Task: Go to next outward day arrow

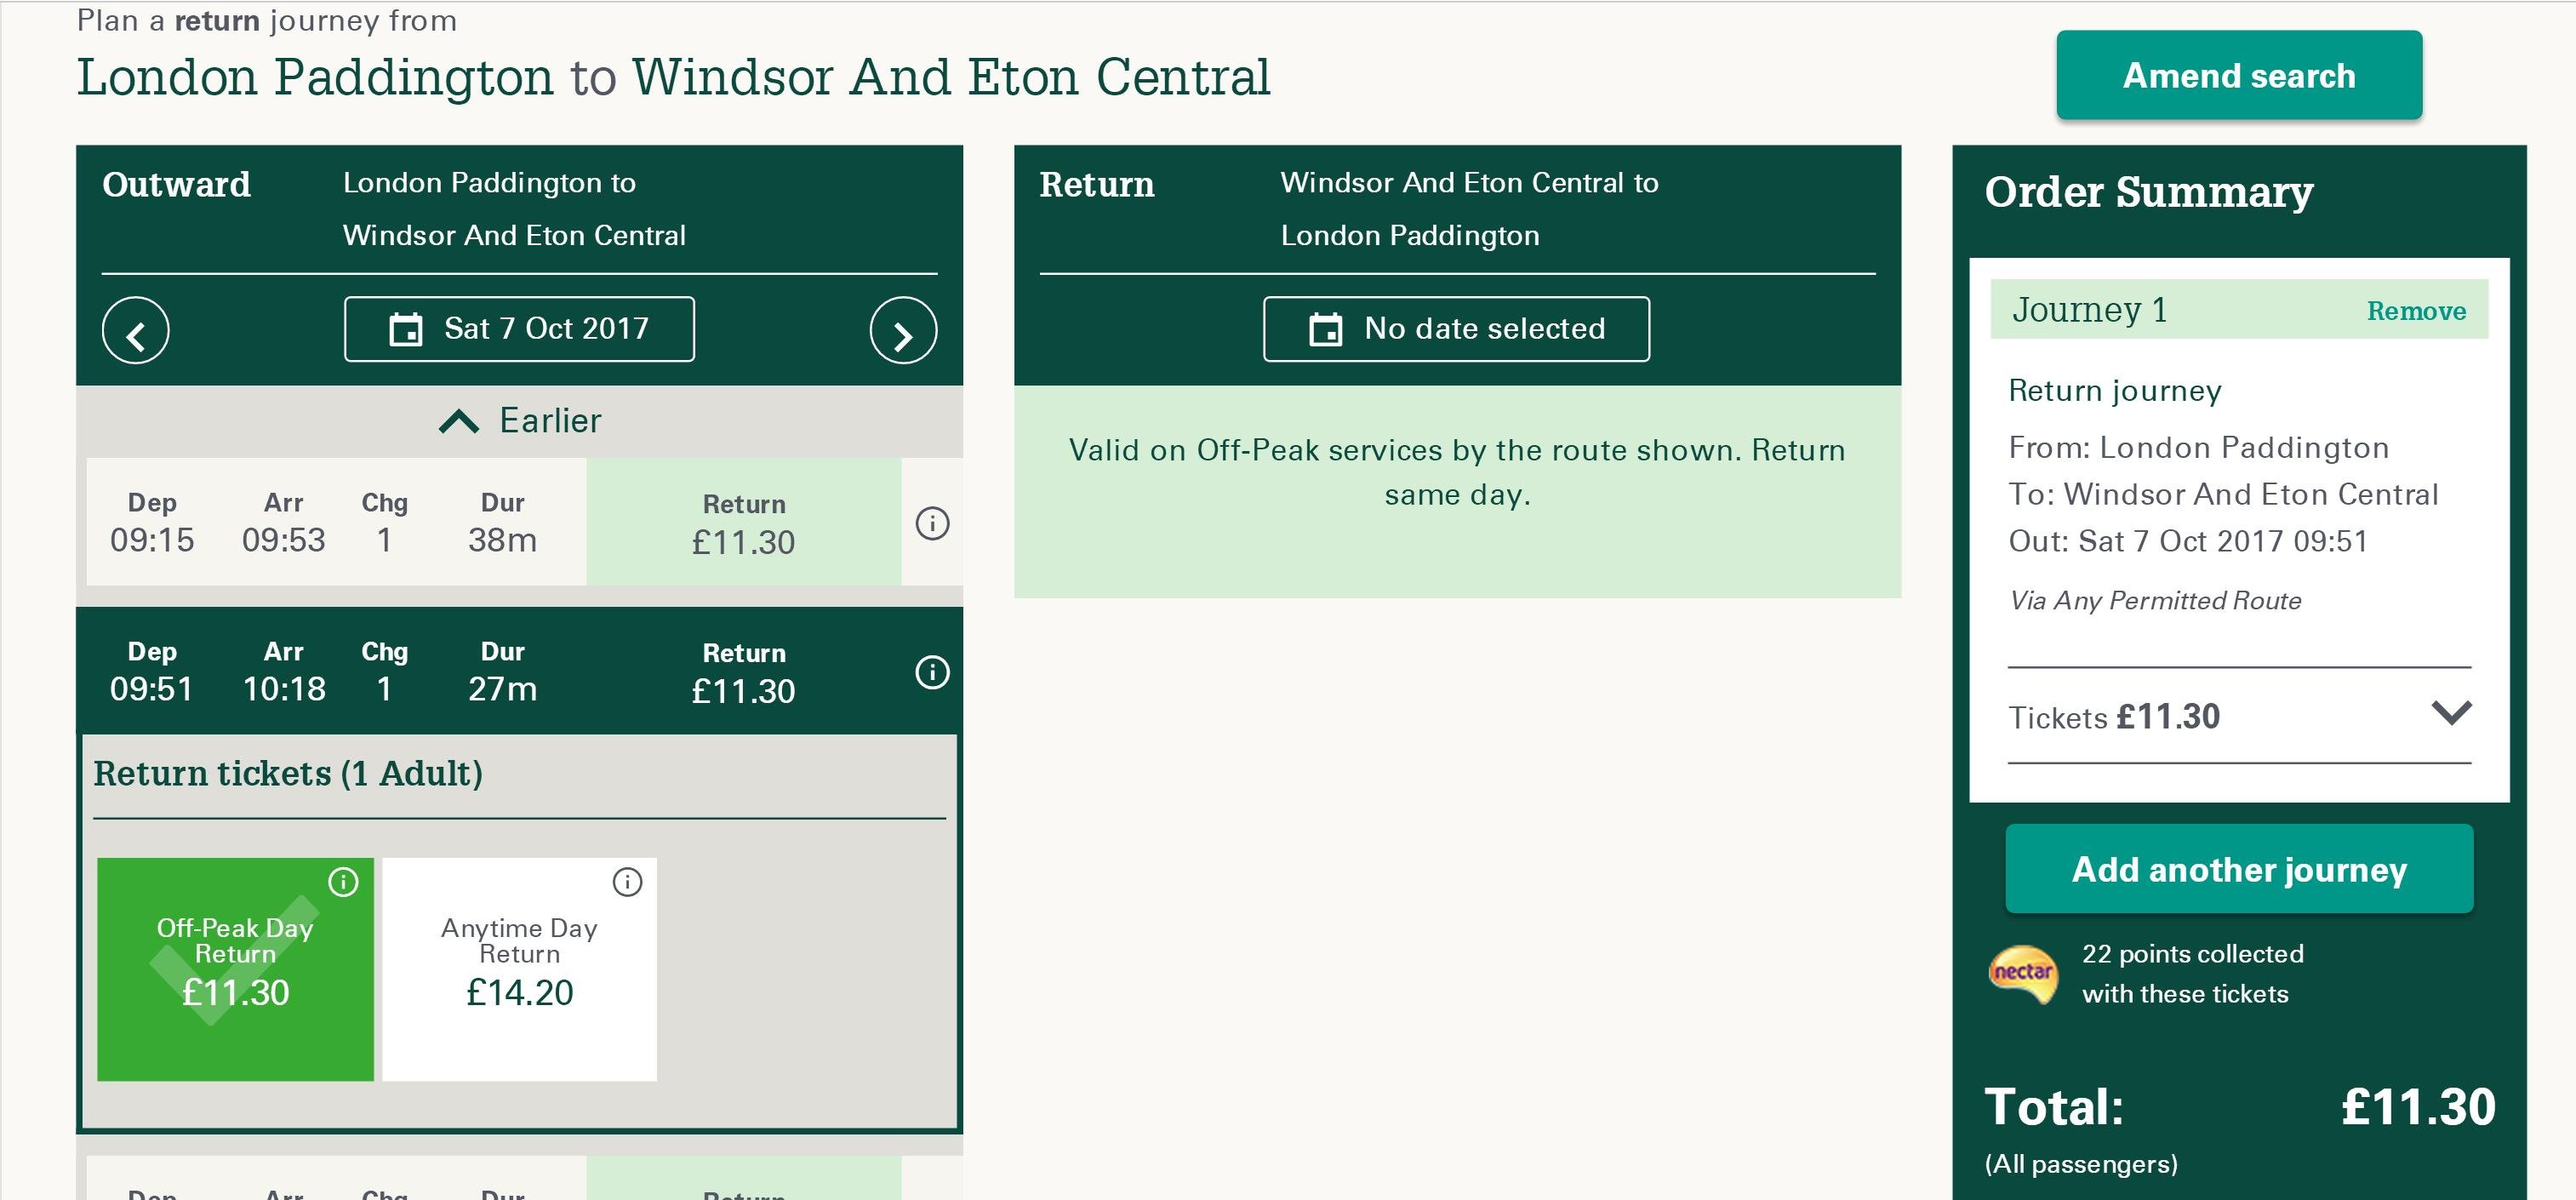Action: click(x=903, y=330)
